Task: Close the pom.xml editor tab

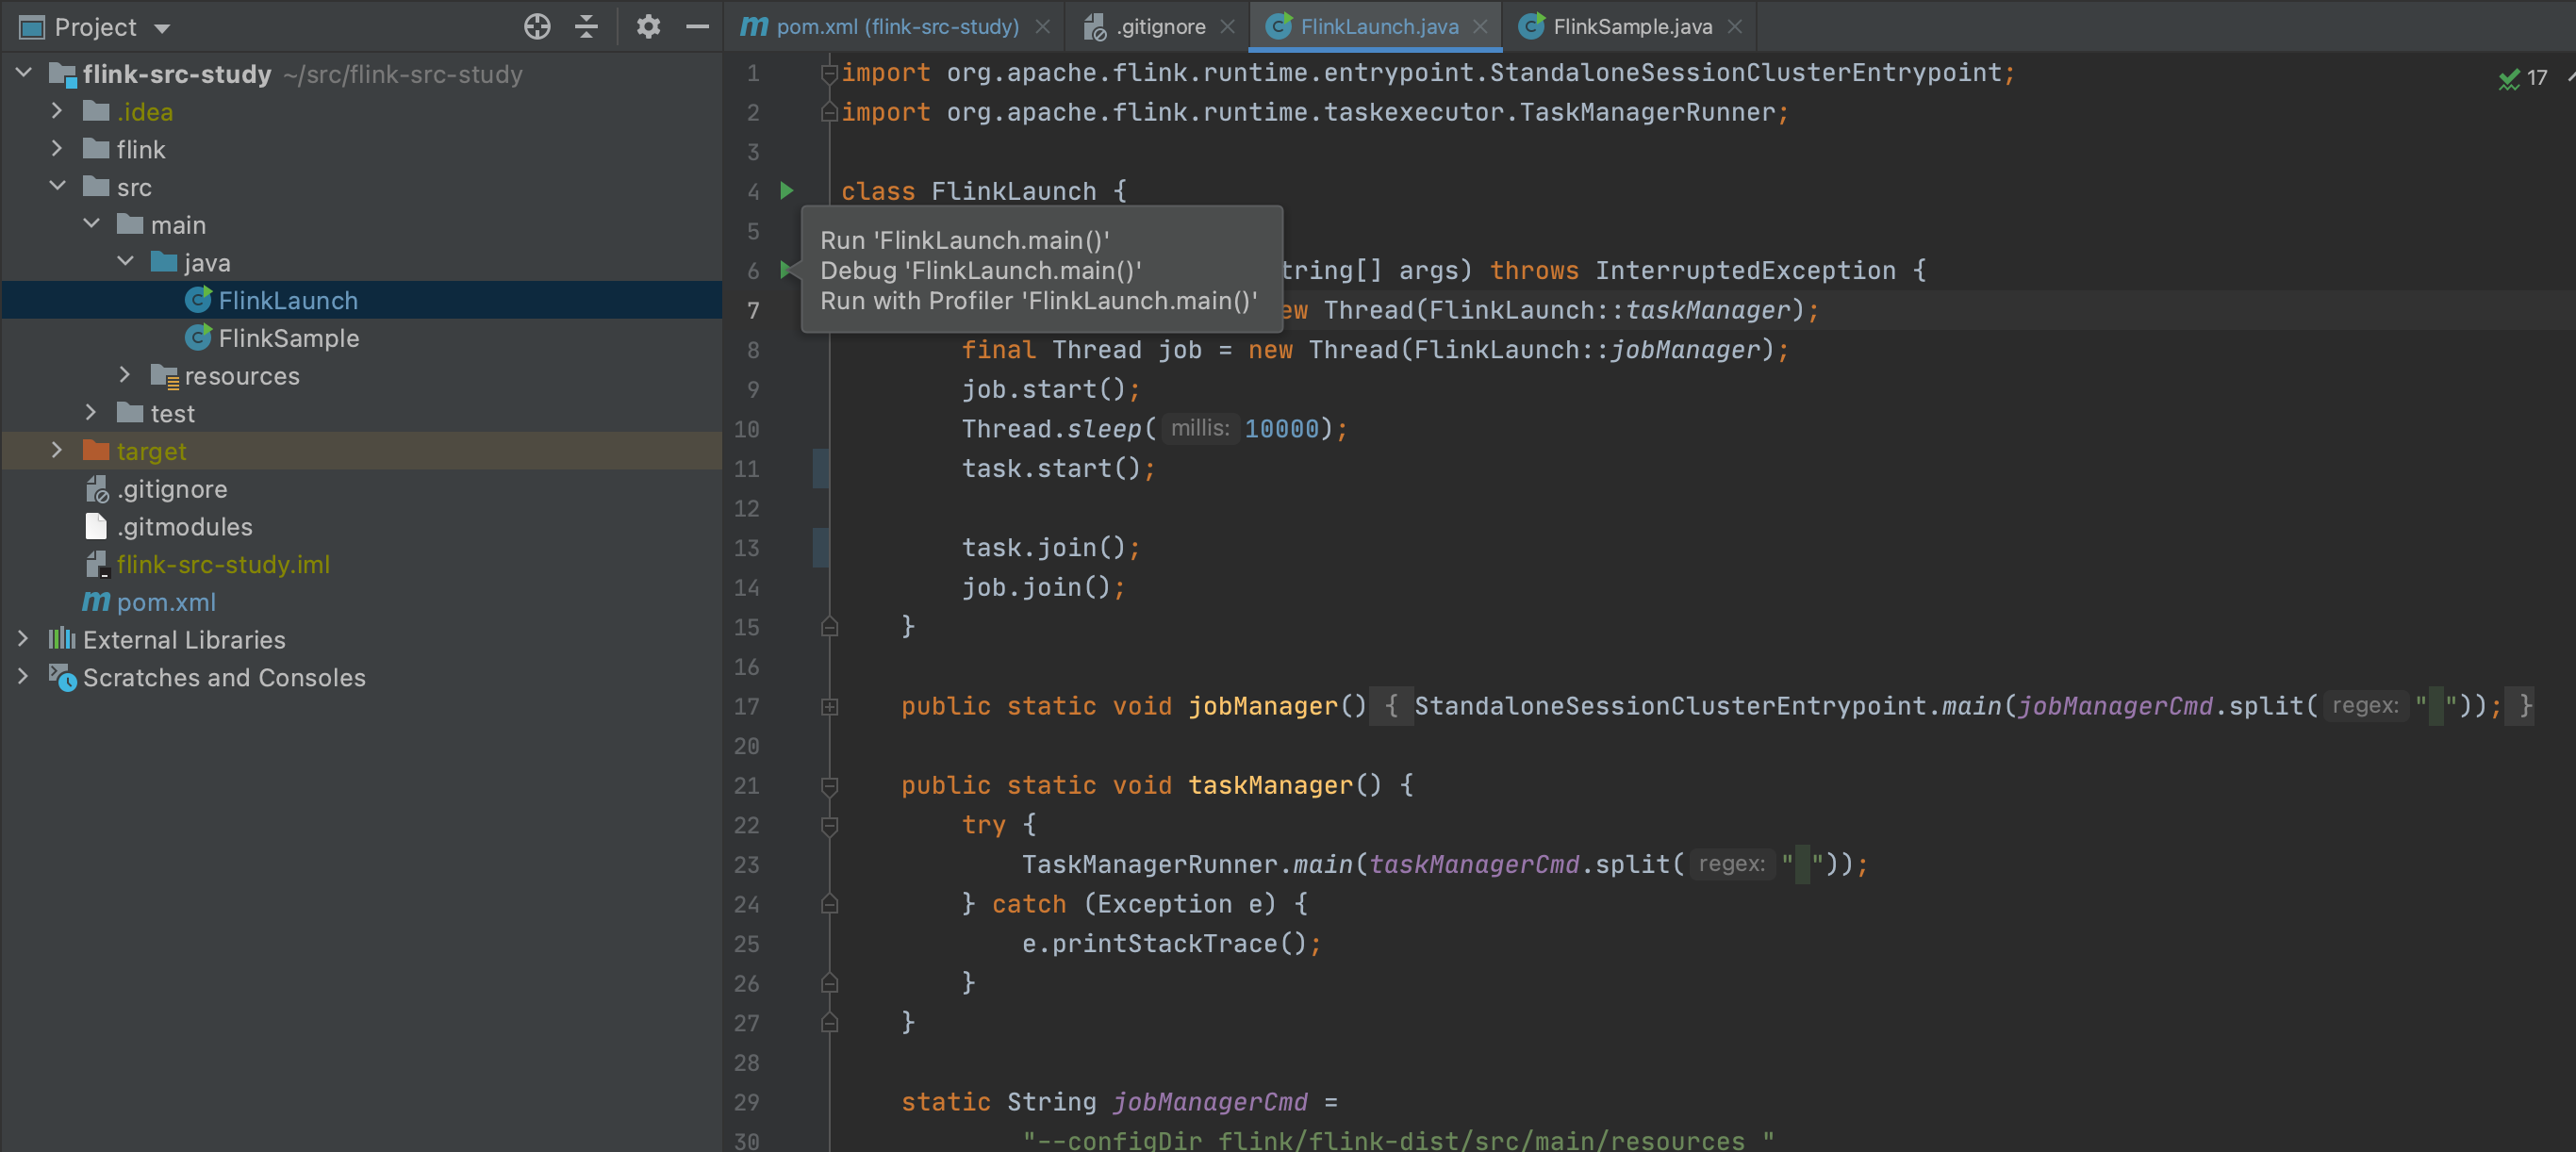Action: coord(1042,27)
